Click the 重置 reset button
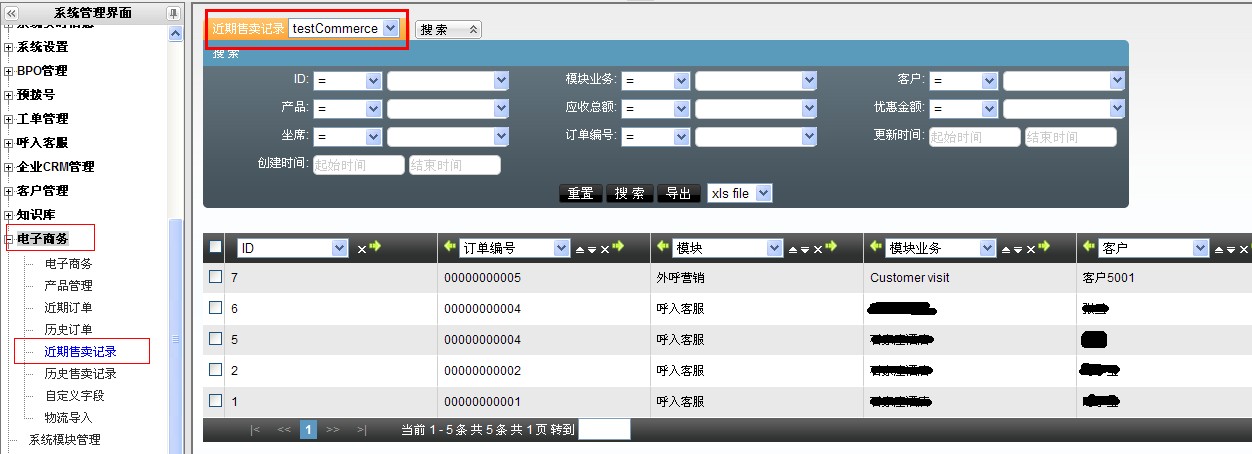1252x454 pixels. 580,193
